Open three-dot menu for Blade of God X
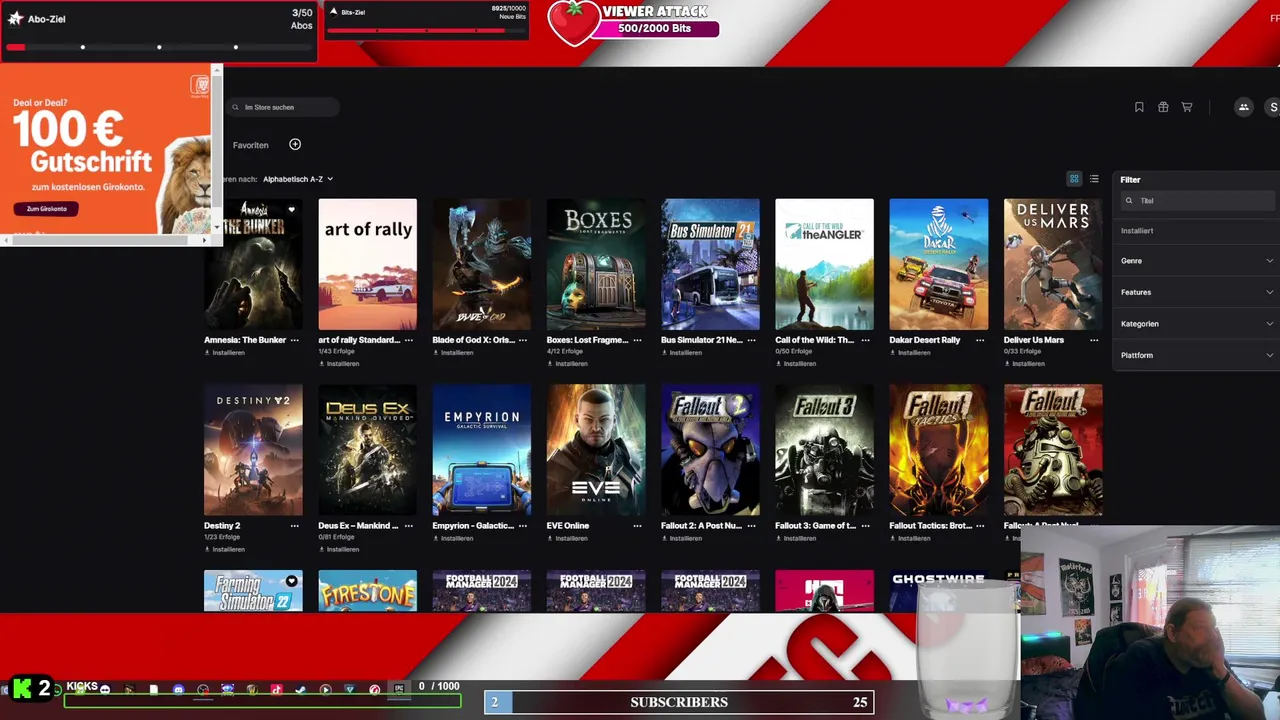 [523, 340]
